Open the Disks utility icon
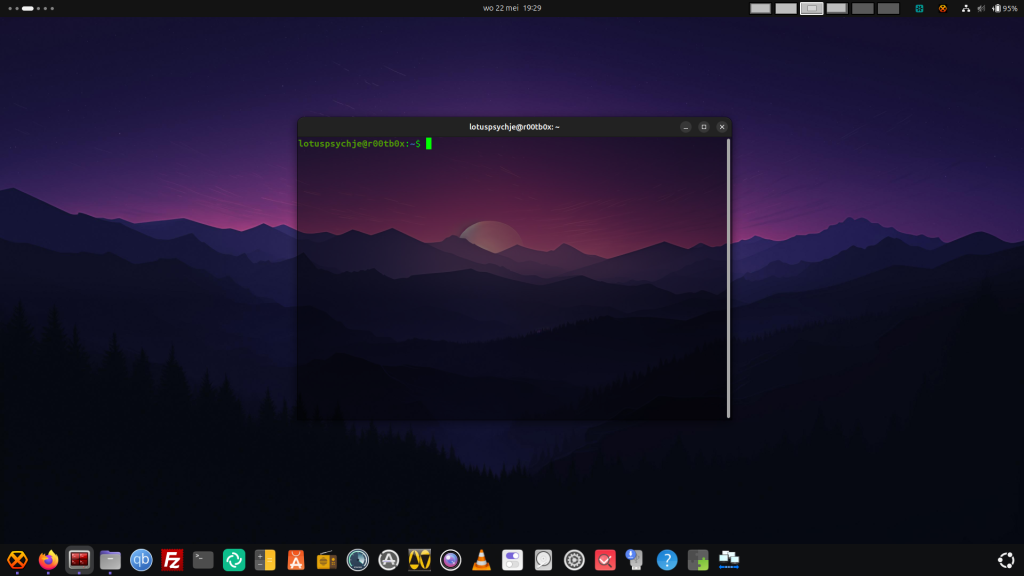The image size is (1024, 576). 543,560
